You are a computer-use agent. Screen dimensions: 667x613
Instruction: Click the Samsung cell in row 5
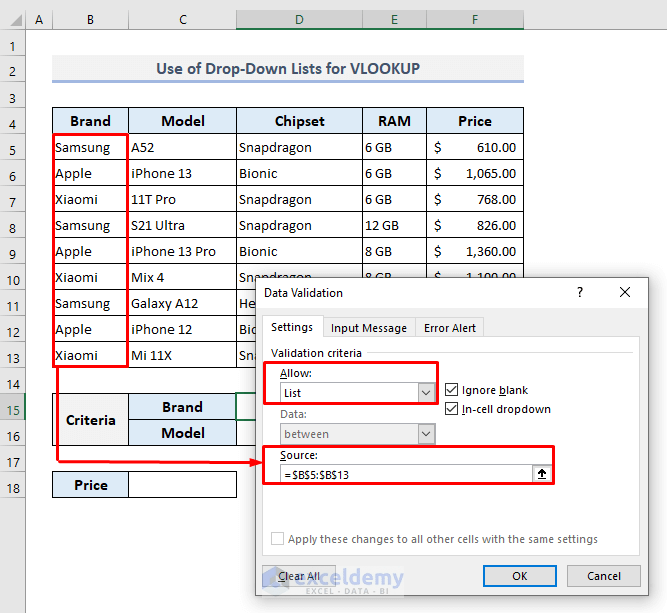(90, 147)
